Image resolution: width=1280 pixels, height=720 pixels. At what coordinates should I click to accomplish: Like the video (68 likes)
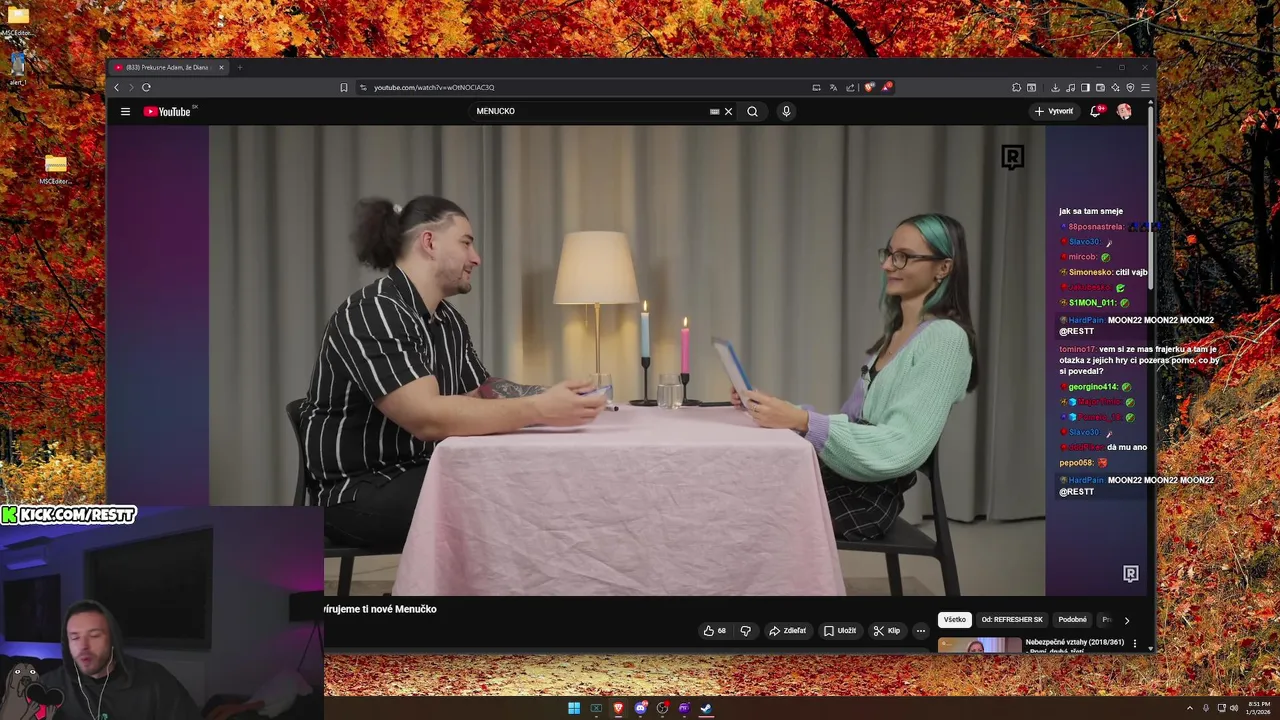tap(715, 631)
